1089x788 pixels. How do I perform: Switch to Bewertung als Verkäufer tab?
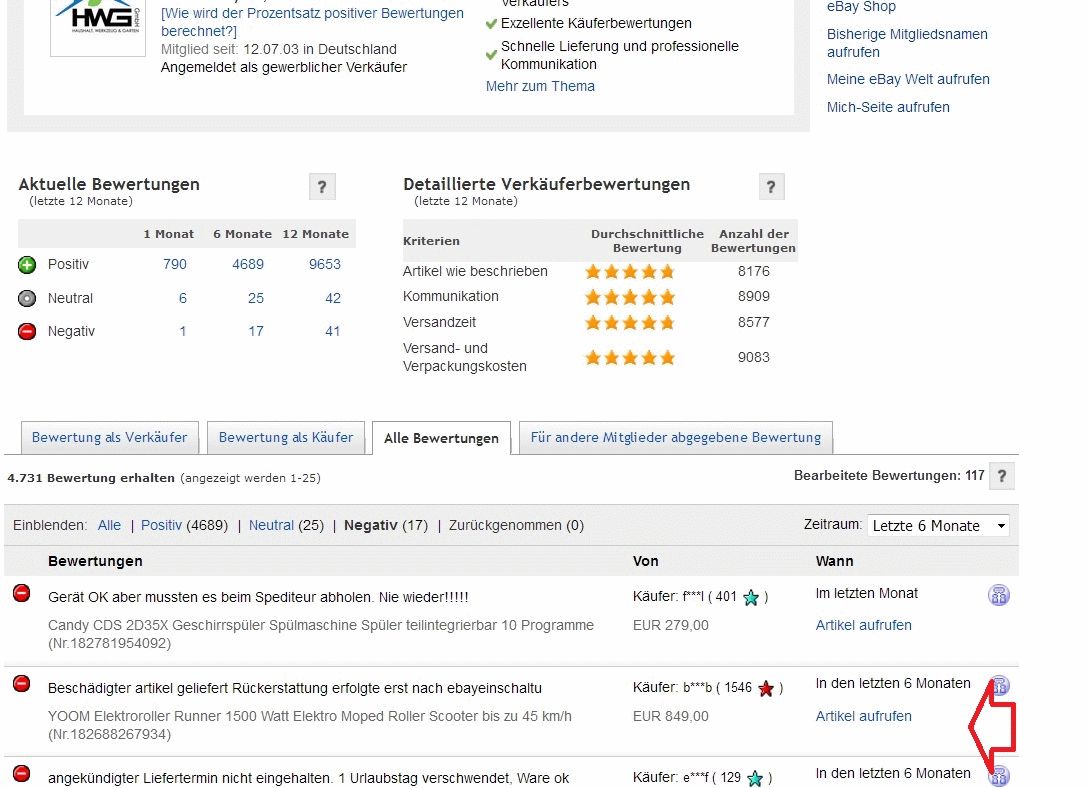click(x=109, y=437)
